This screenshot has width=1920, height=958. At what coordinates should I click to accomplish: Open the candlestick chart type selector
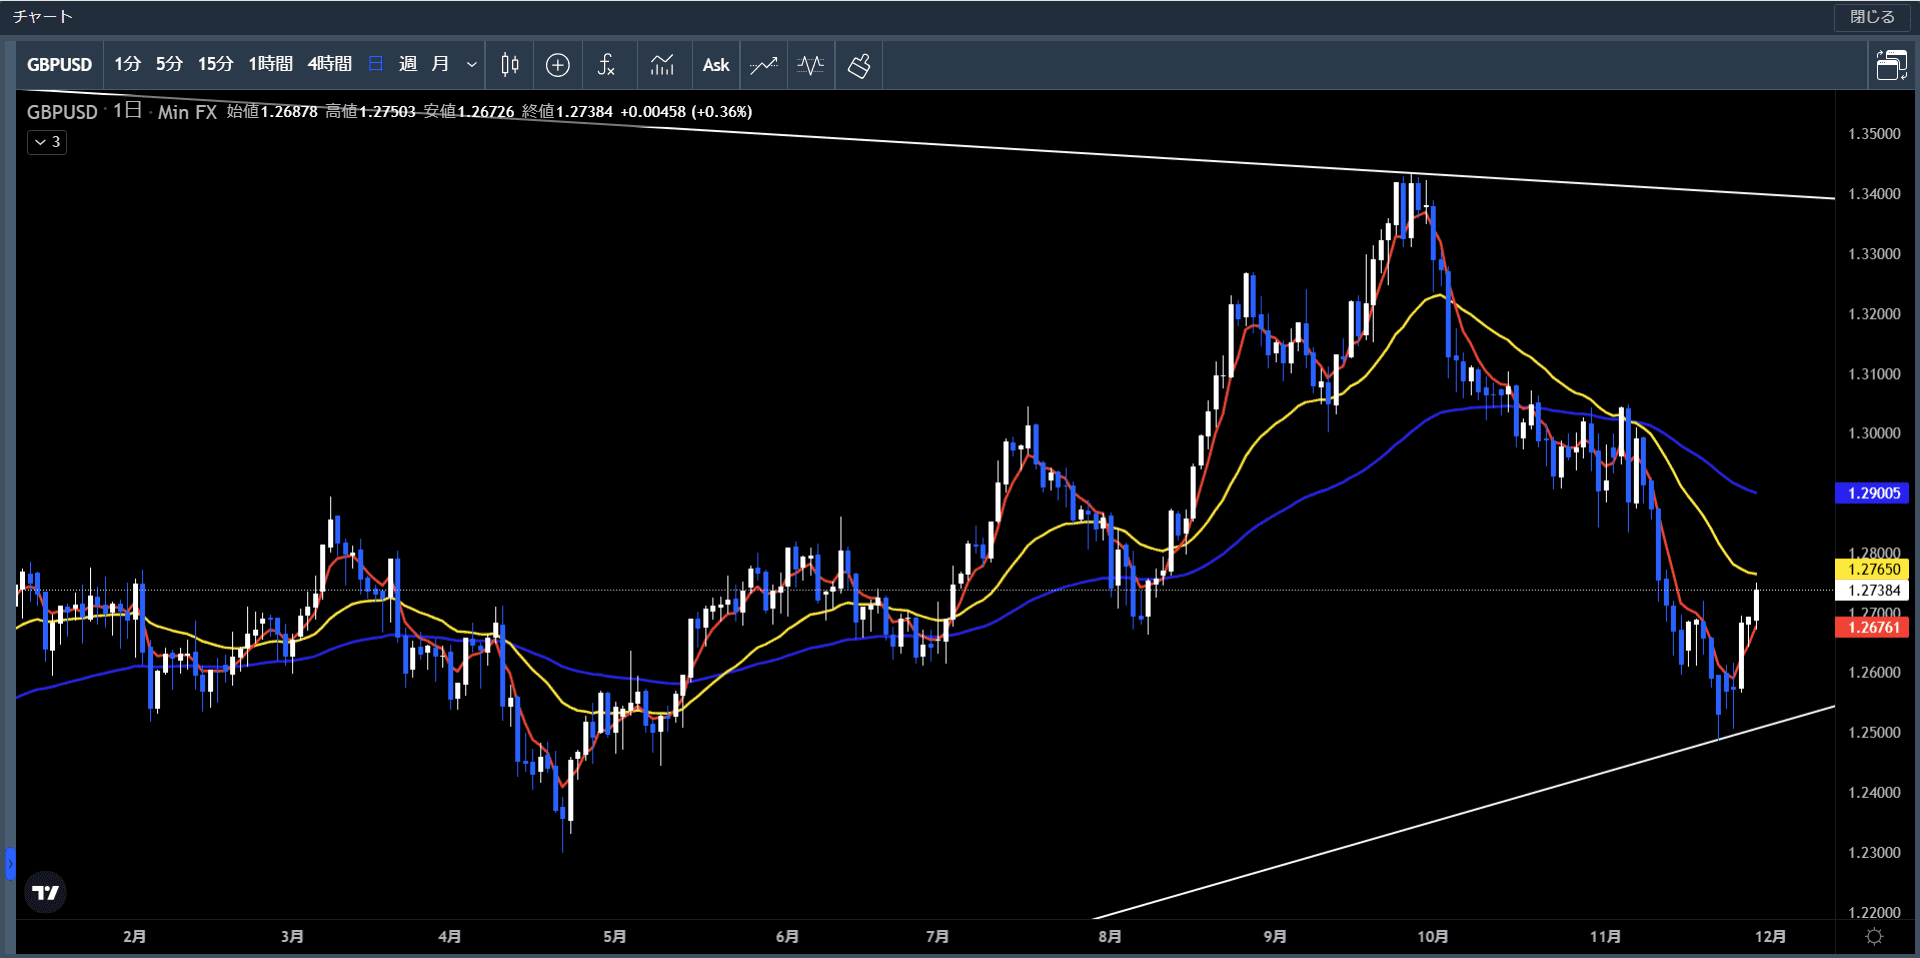click(510, 65)
